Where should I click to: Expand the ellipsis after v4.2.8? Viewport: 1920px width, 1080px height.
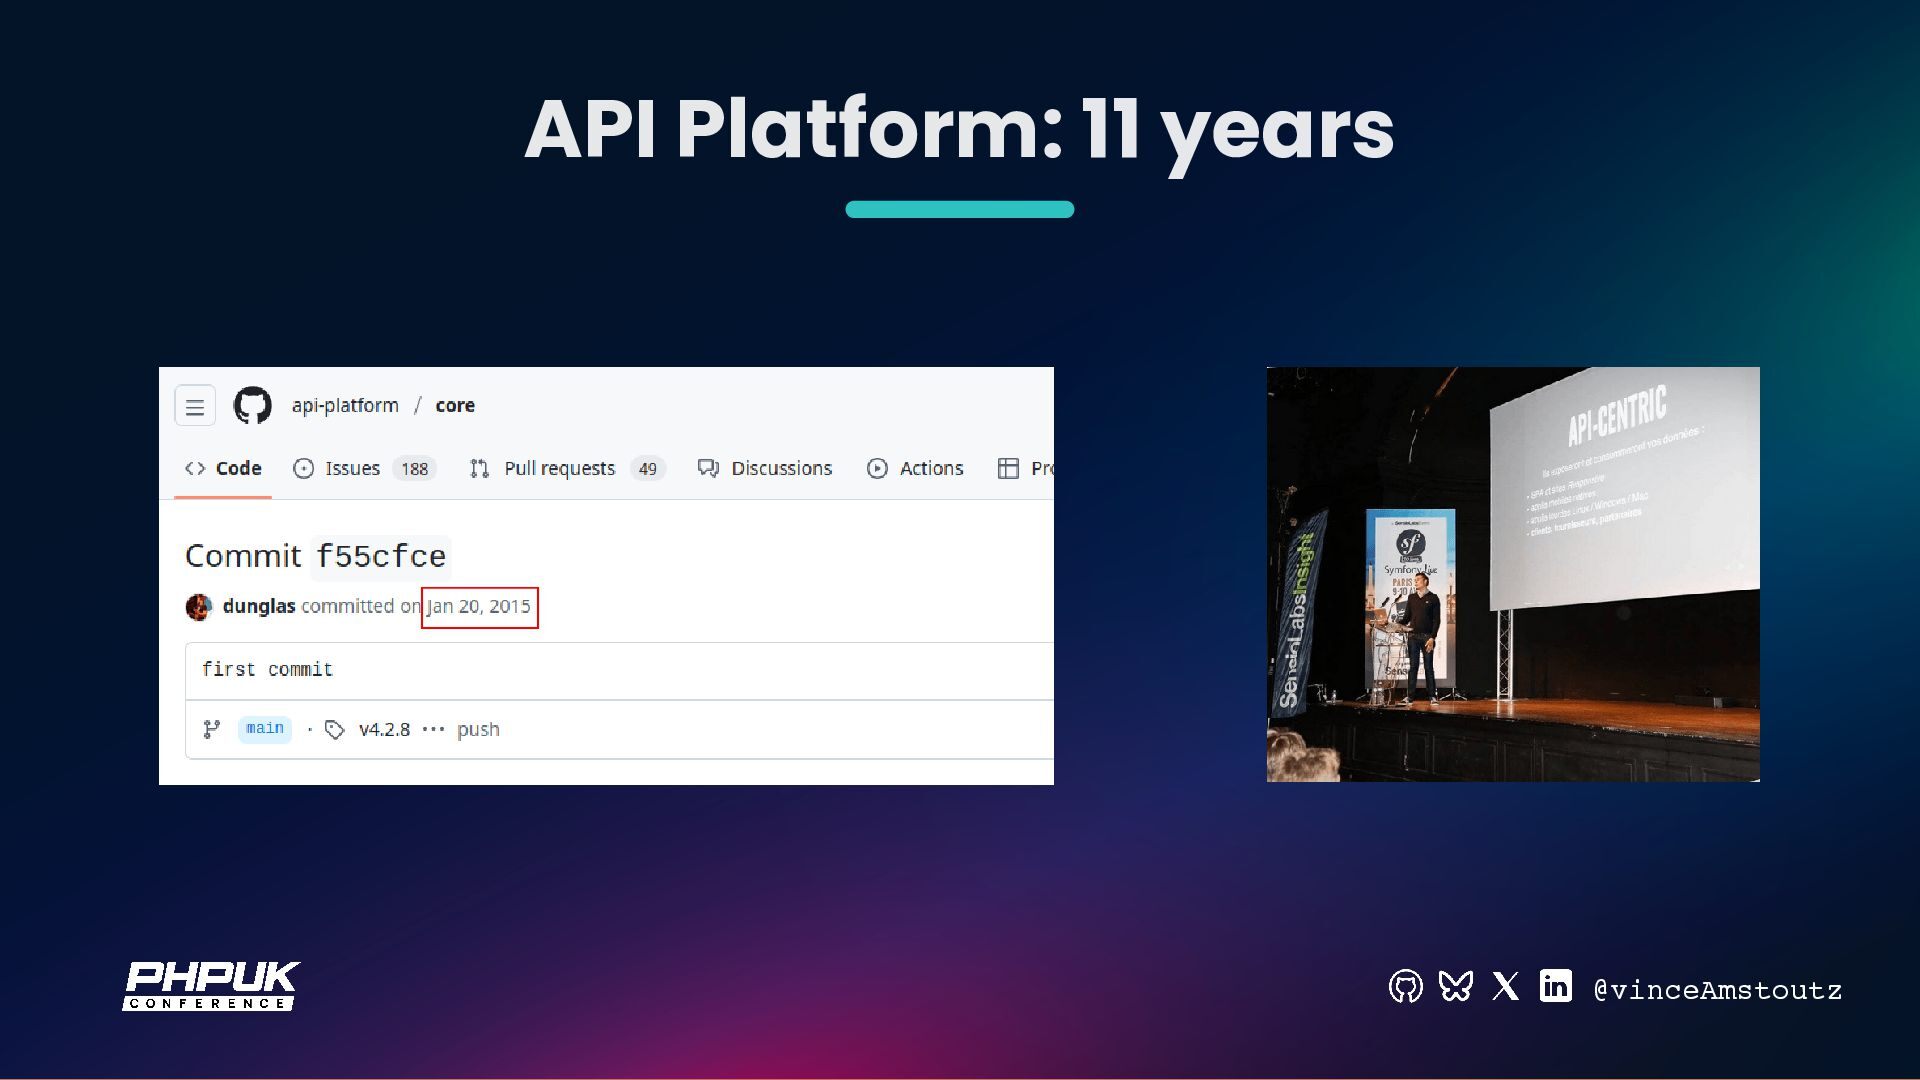point(433,730)
